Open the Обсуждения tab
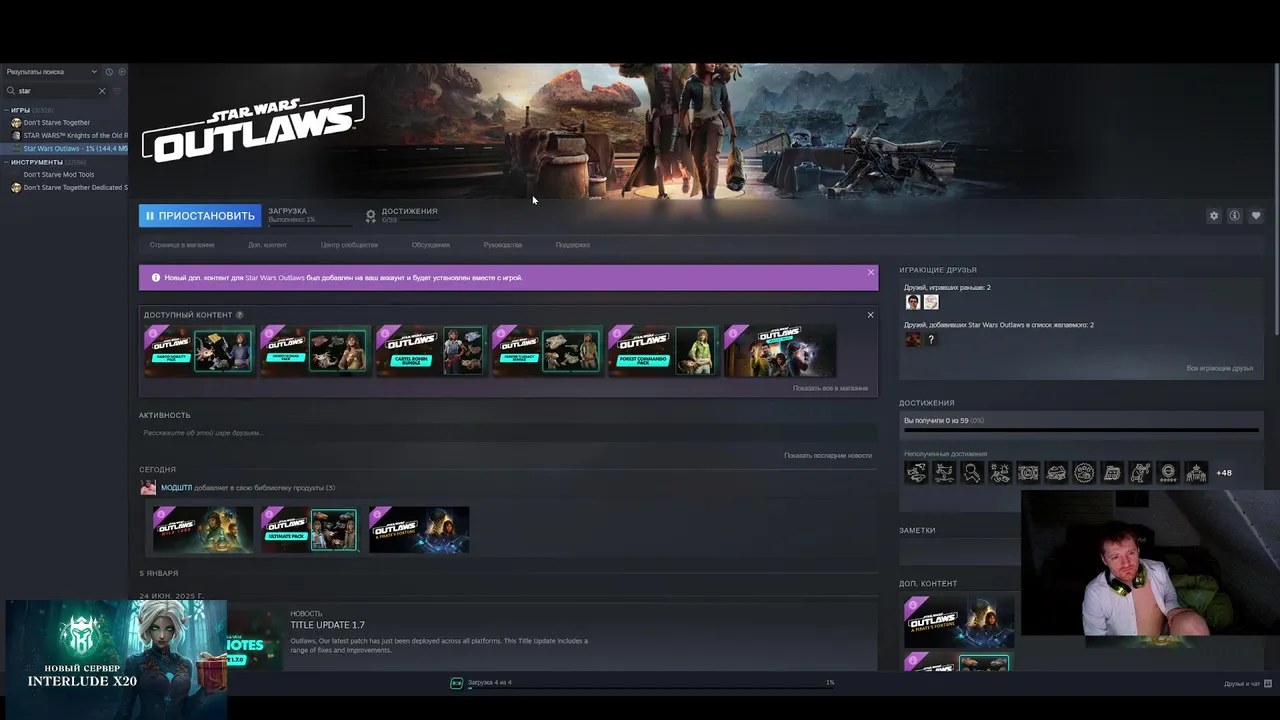The width and height of the screenshot is (1280, 720). pyautogui.click(x=430, y=245)
